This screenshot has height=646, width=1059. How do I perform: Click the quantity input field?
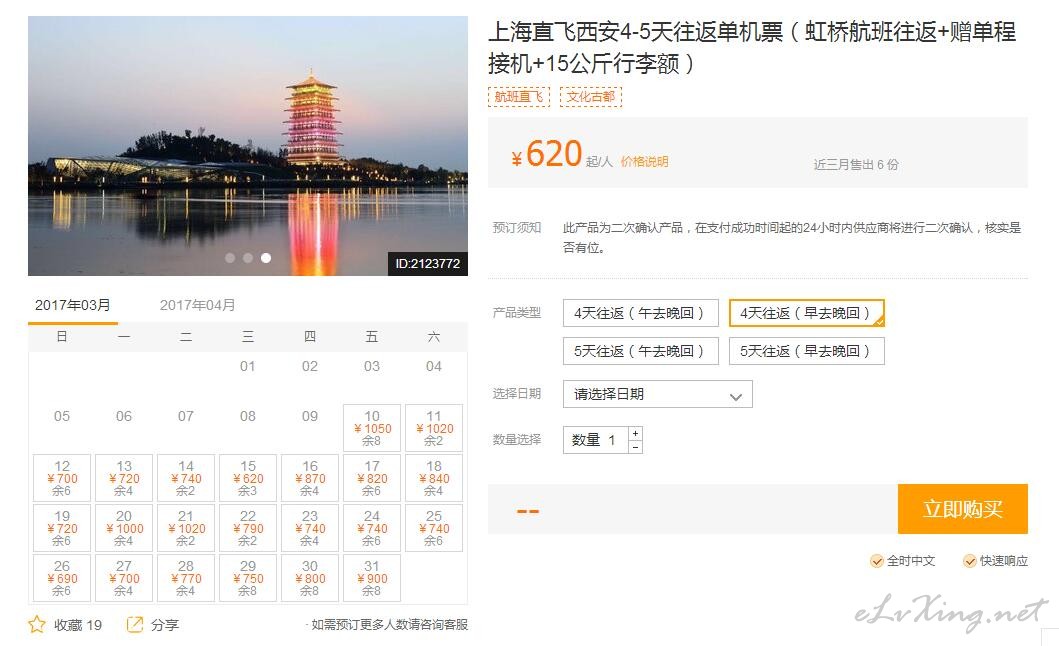pos(596,440)
